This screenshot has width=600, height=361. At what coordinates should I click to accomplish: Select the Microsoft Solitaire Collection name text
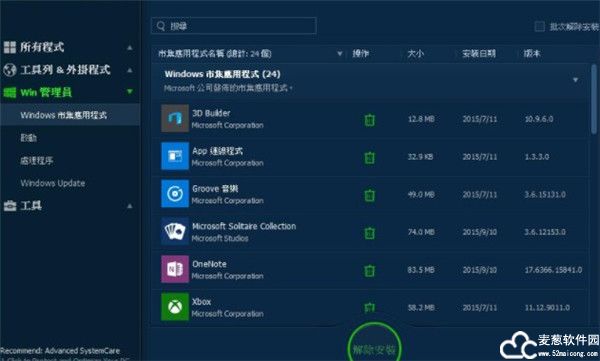pyautogui.click(x=244, y=226)
